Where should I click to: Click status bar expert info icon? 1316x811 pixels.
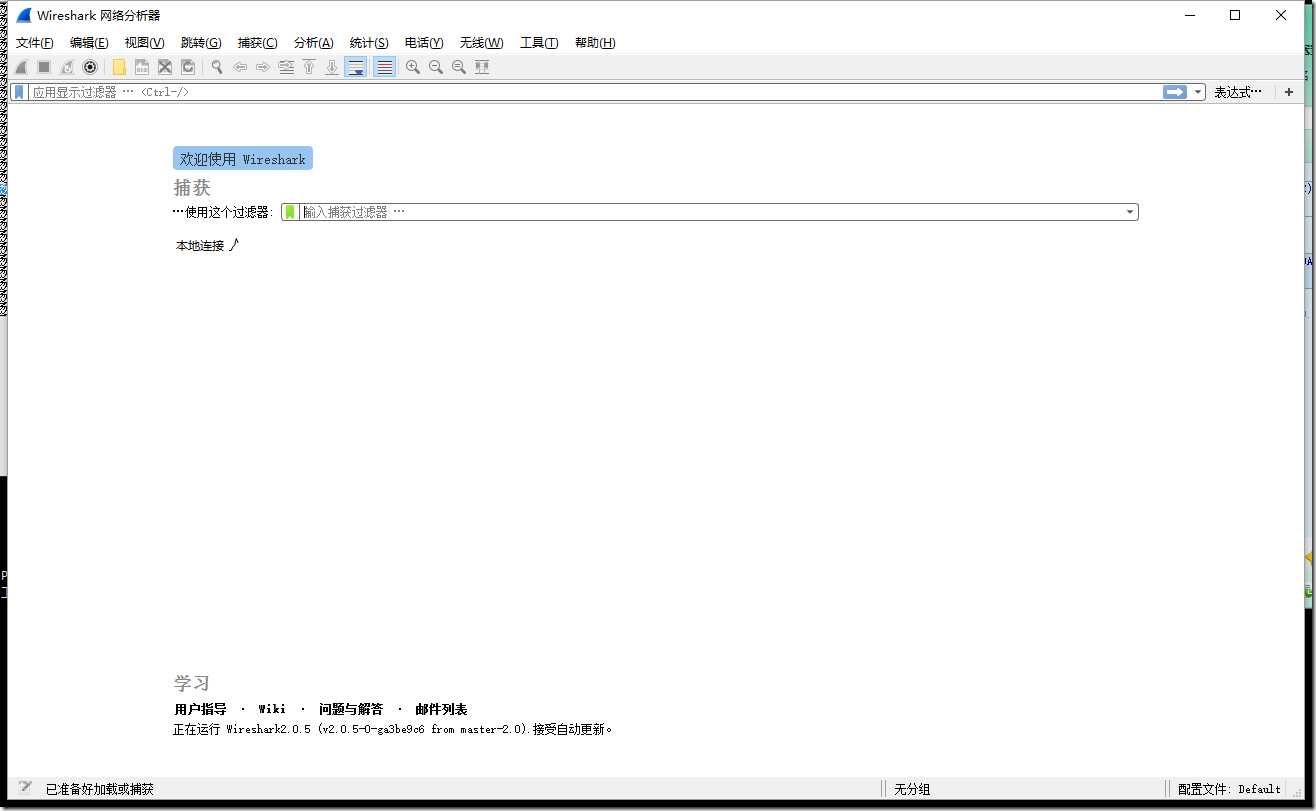[x=25, y=788]
